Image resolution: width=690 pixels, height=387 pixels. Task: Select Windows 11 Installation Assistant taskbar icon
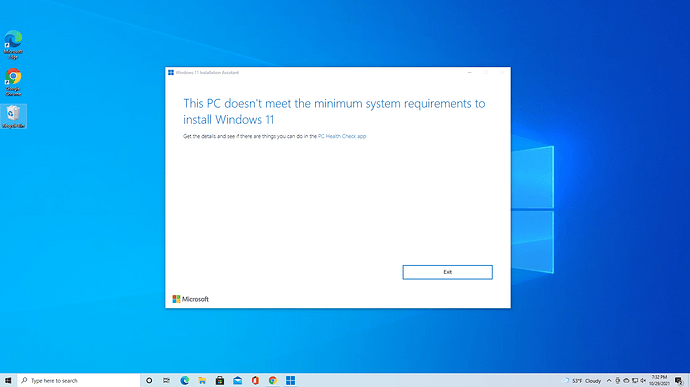tap(290, 380)
